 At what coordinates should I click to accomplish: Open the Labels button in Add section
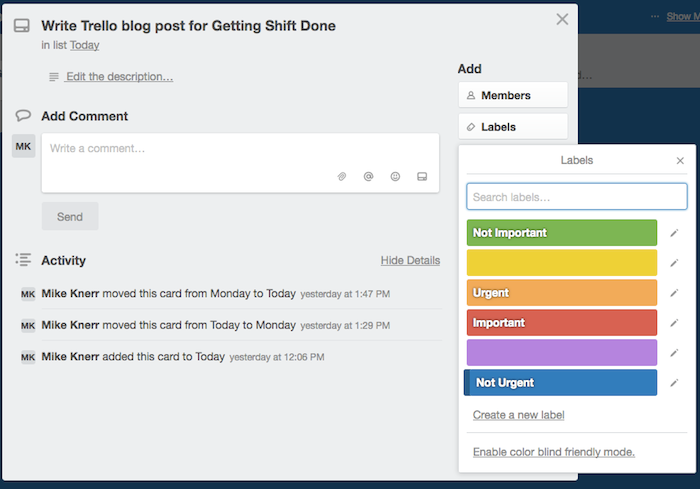513,127
